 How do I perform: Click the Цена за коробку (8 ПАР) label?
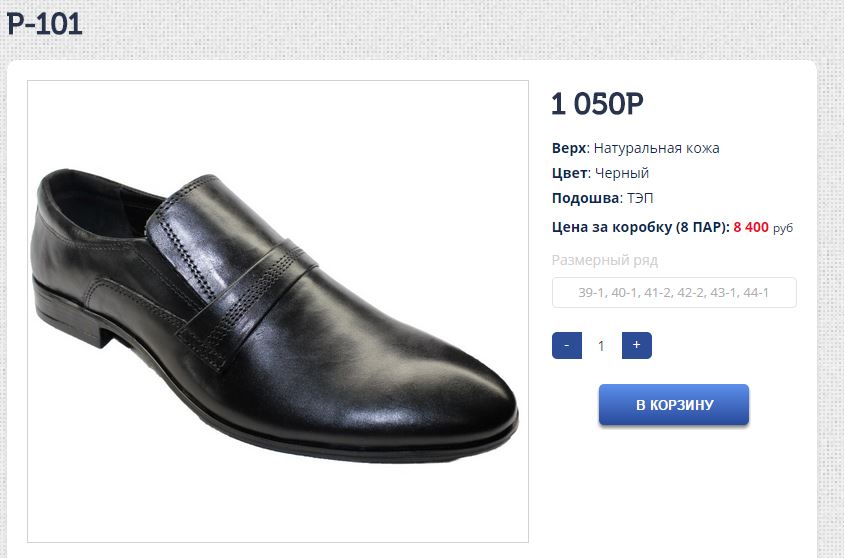(x=639, y=227)
